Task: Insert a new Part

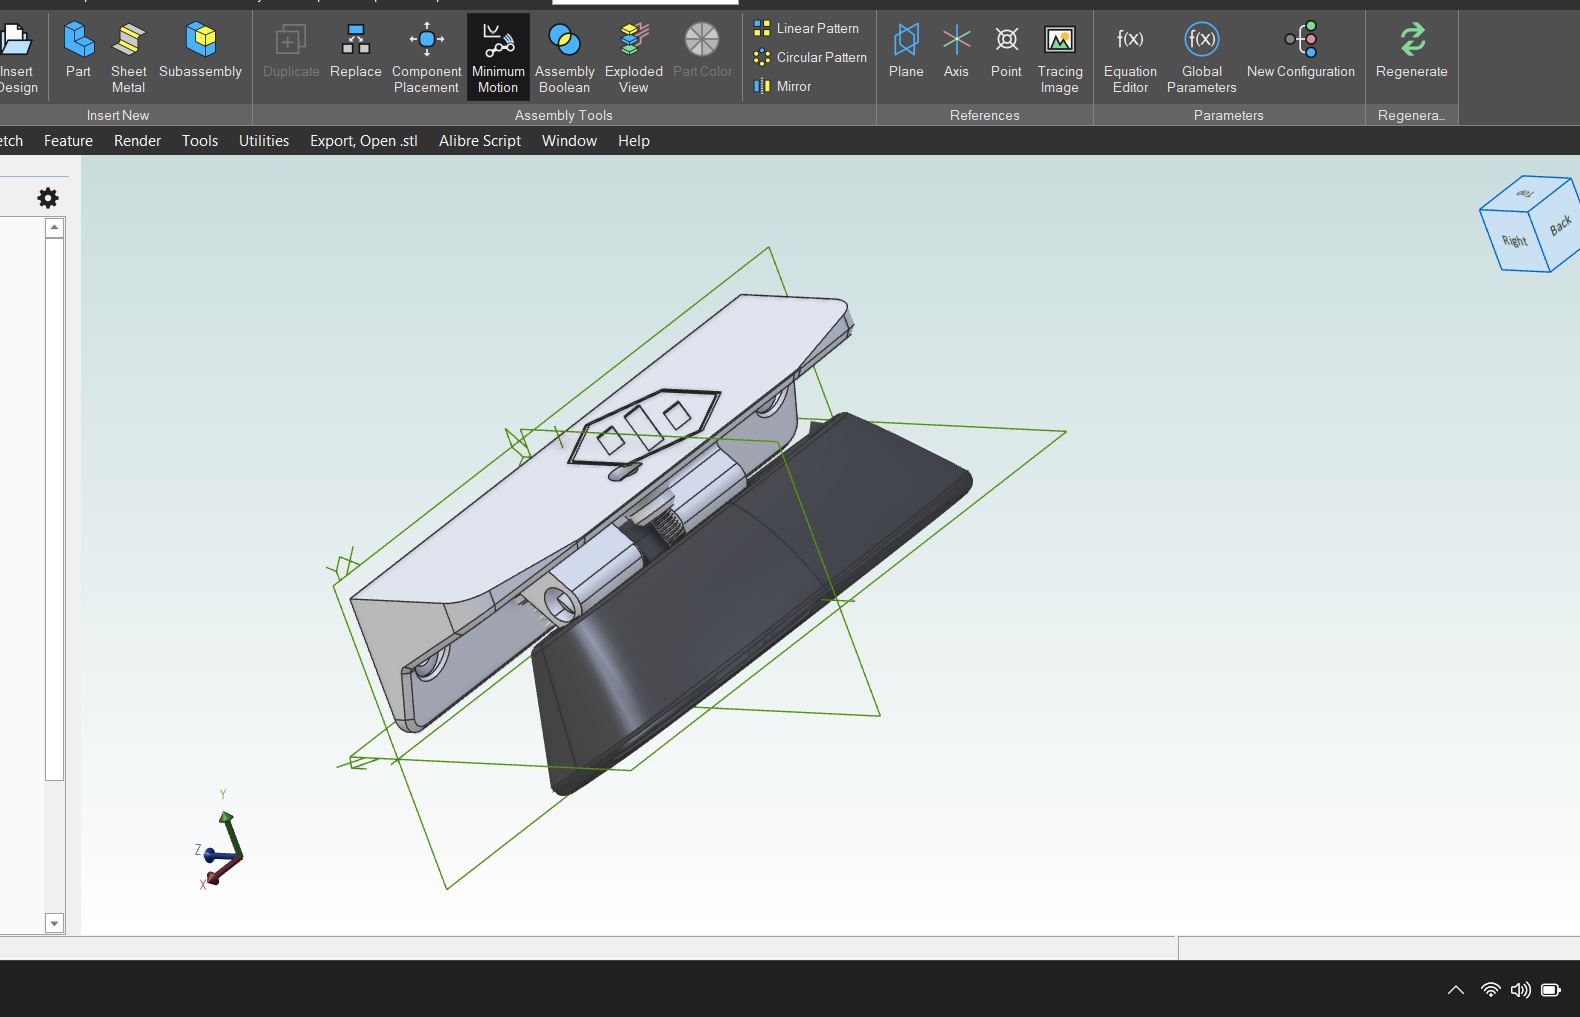Action: (78, 50)
